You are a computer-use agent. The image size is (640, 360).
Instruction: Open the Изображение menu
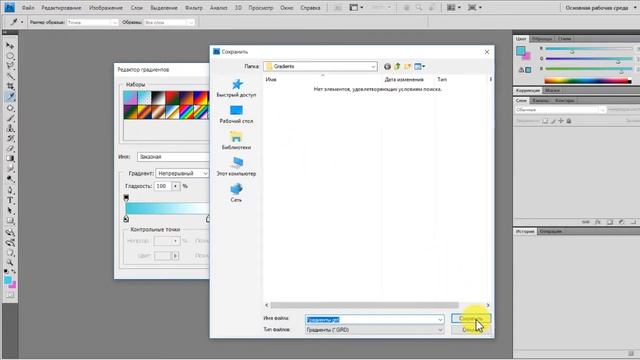coord(106,8)
